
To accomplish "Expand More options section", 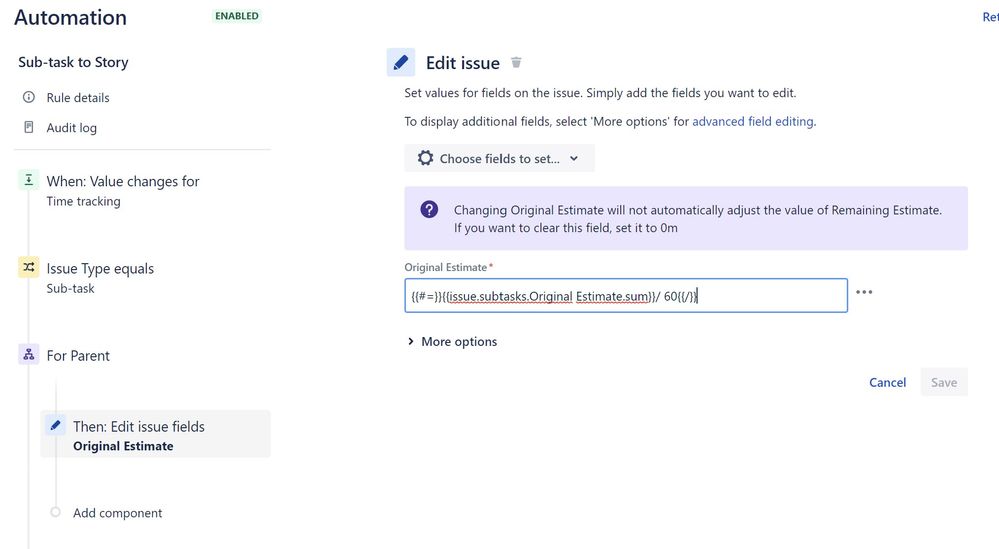I will [x=452, y=341].
